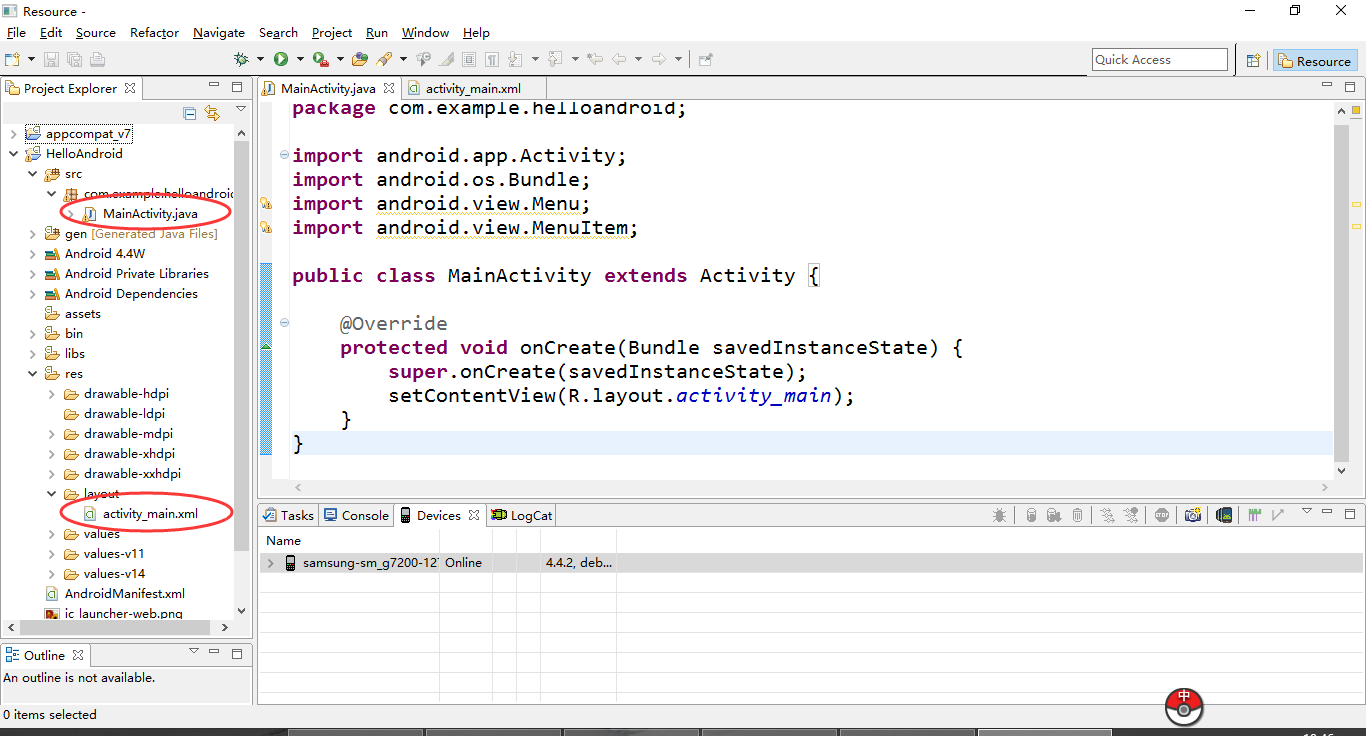Click the Open Perspective icon

coord(1253,61)
